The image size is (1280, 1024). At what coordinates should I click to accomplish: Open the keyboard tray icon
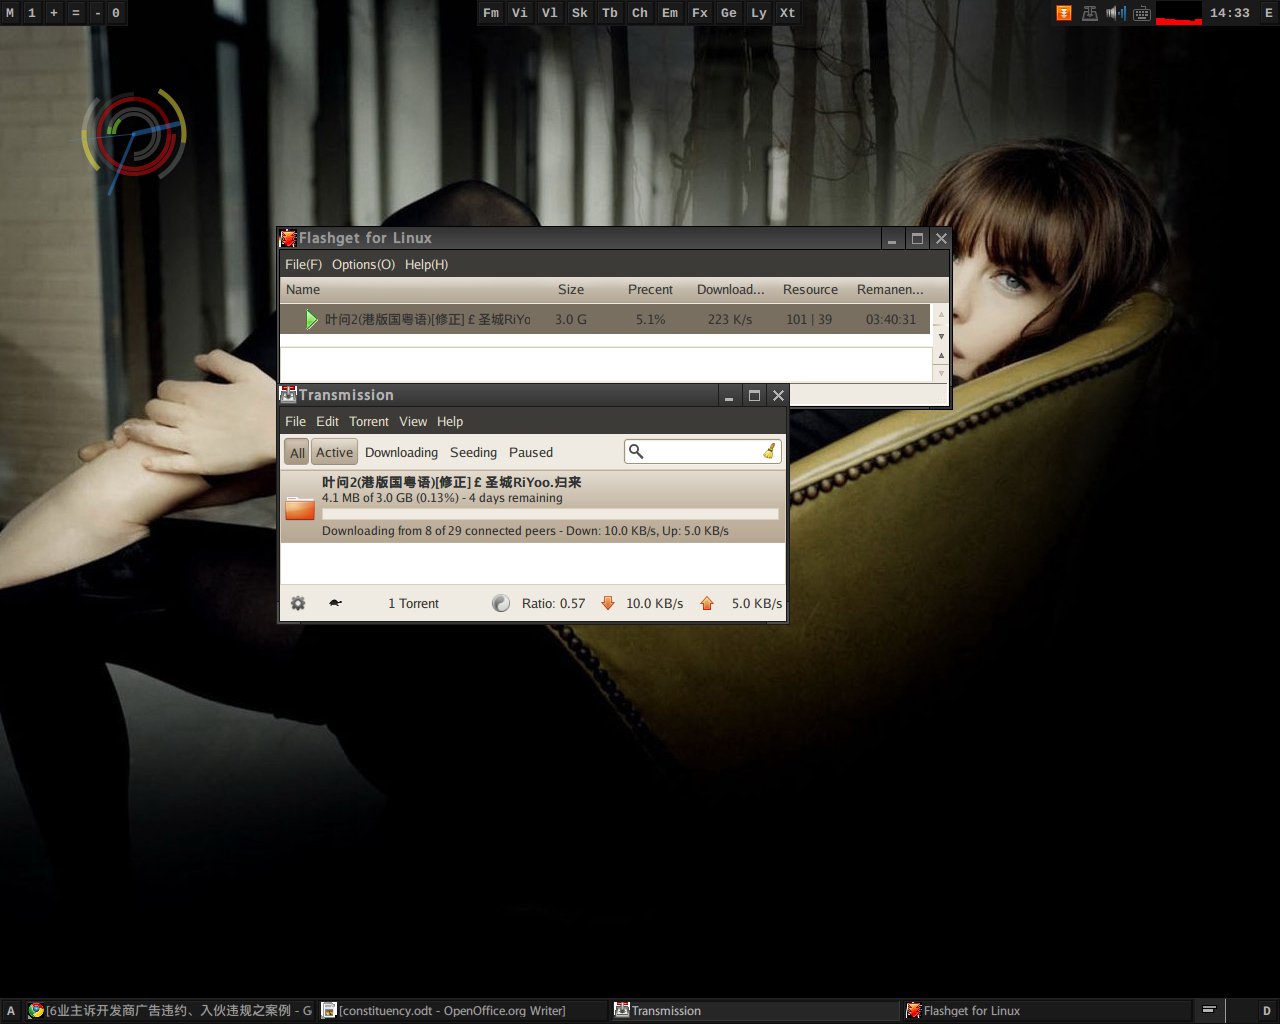(x=1141, y=13)
